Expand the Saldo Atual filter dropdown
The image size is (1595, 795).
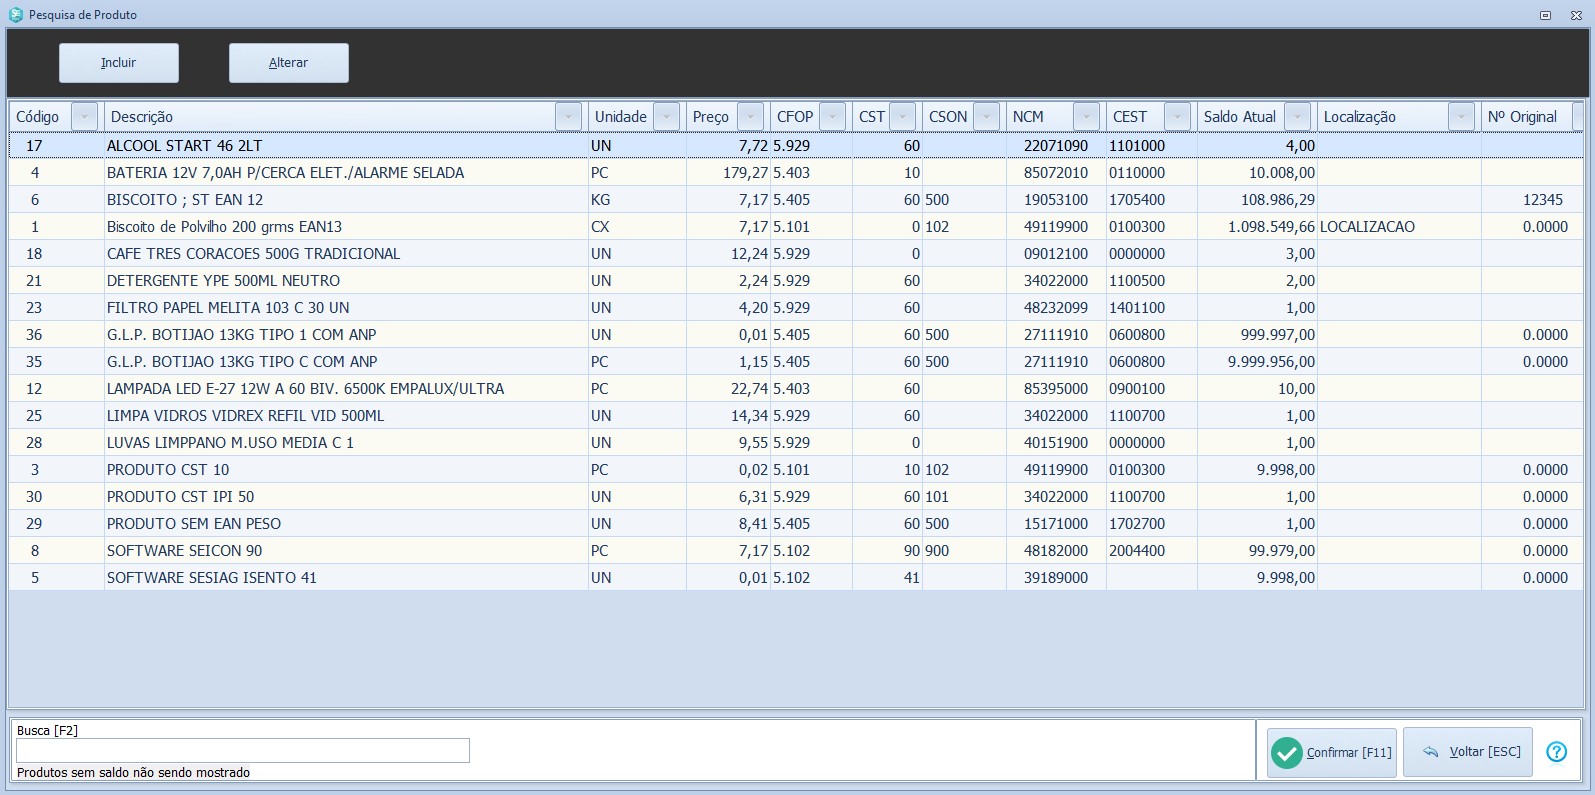tap(1297, 117)
